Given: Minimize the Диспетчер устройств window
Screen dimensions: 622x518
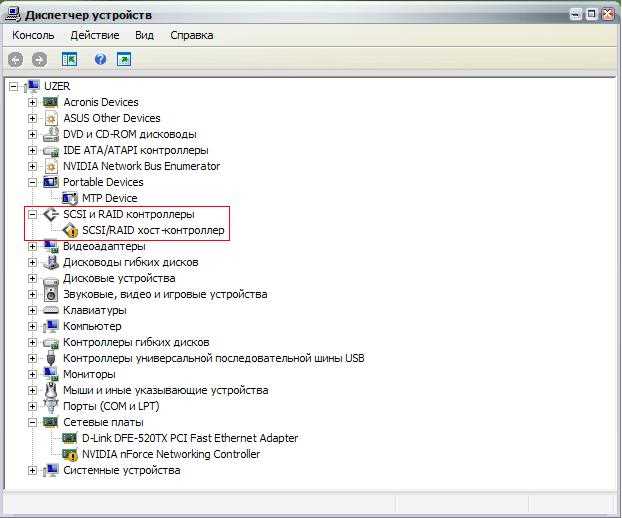Looking at the screenshot, I should 576,15.
